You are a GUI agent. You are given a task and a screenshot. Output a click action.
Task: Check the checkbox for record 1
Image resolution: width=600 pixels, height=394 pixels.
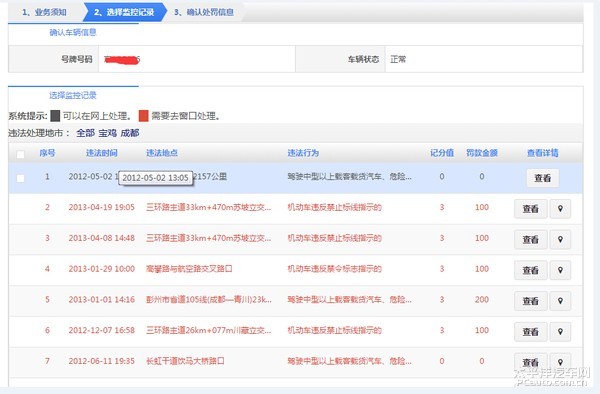(20, 178)
